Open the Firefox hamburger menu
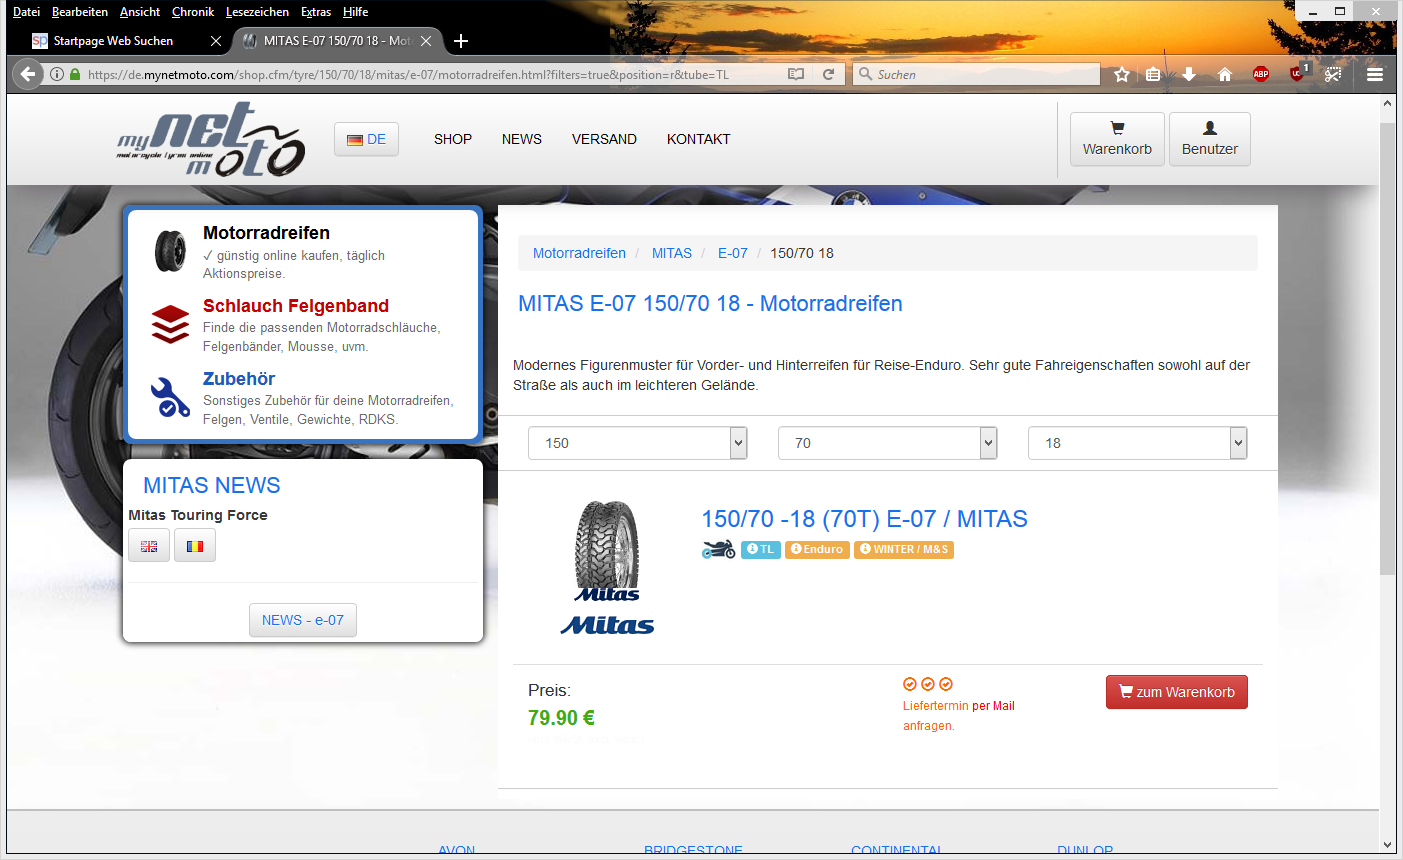 [1375, 74]
